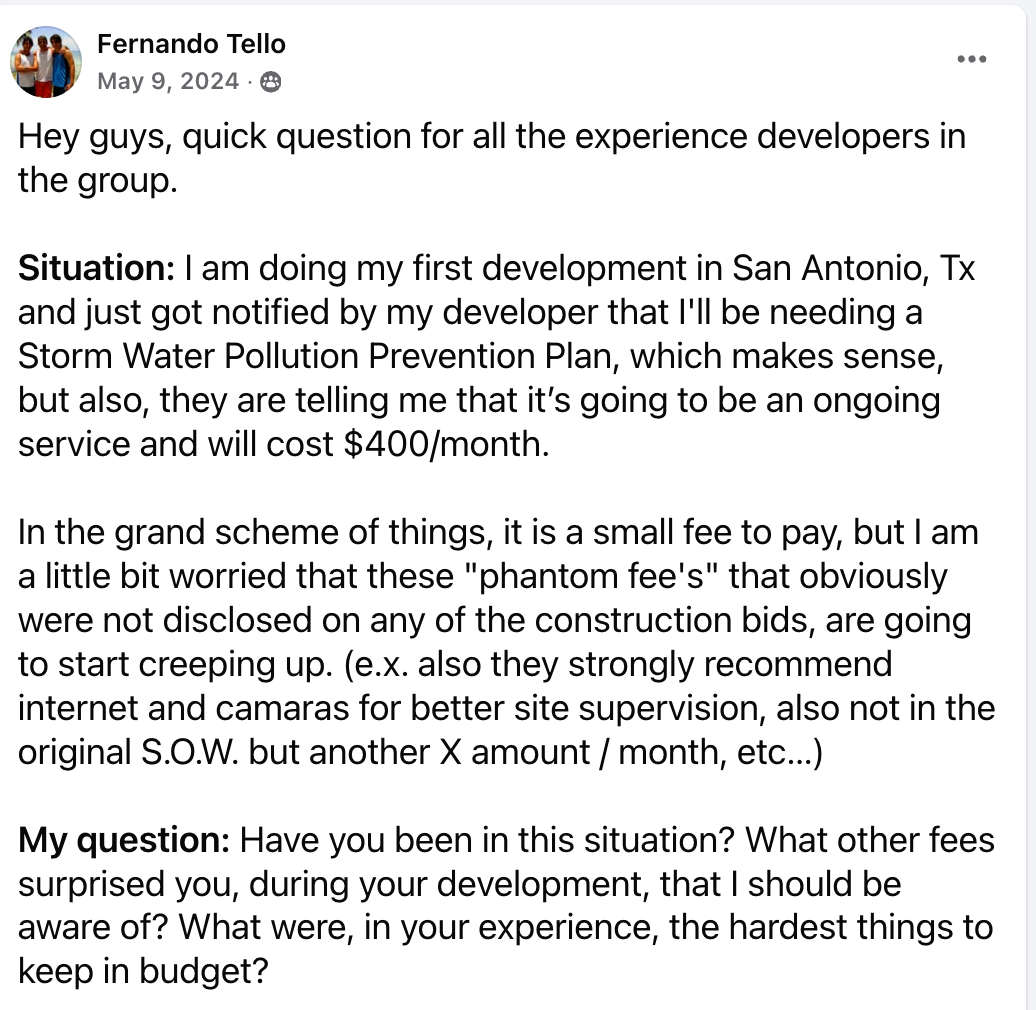Screen dimensions: 1036x1010
Task: Click the 'San Antonio, Tx' text
Action: coord(853,269)
